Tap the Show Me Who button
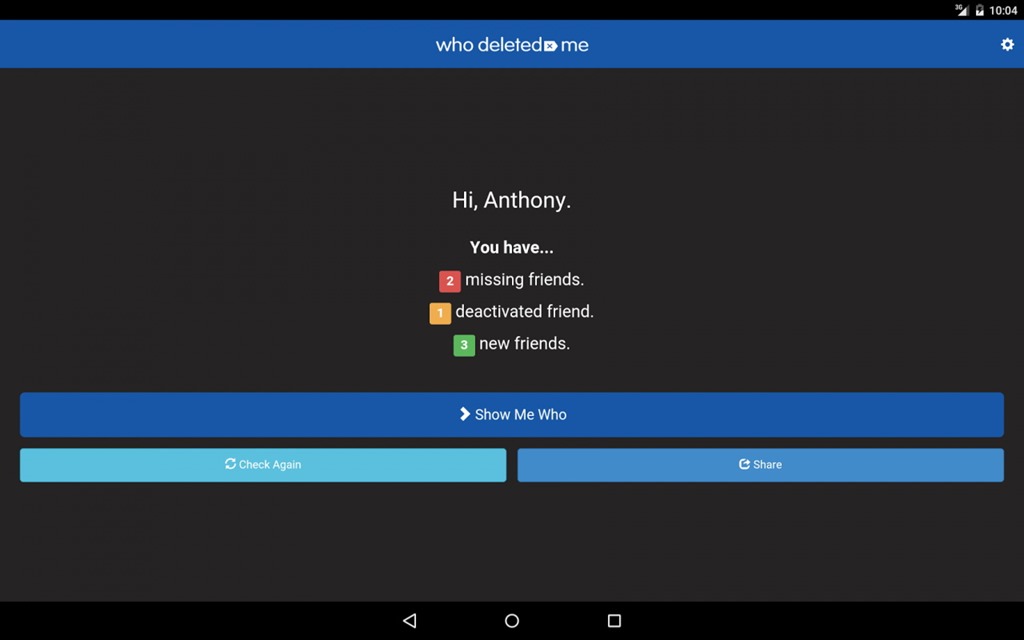Screen dimensions: 1024x640 point(511,415)
